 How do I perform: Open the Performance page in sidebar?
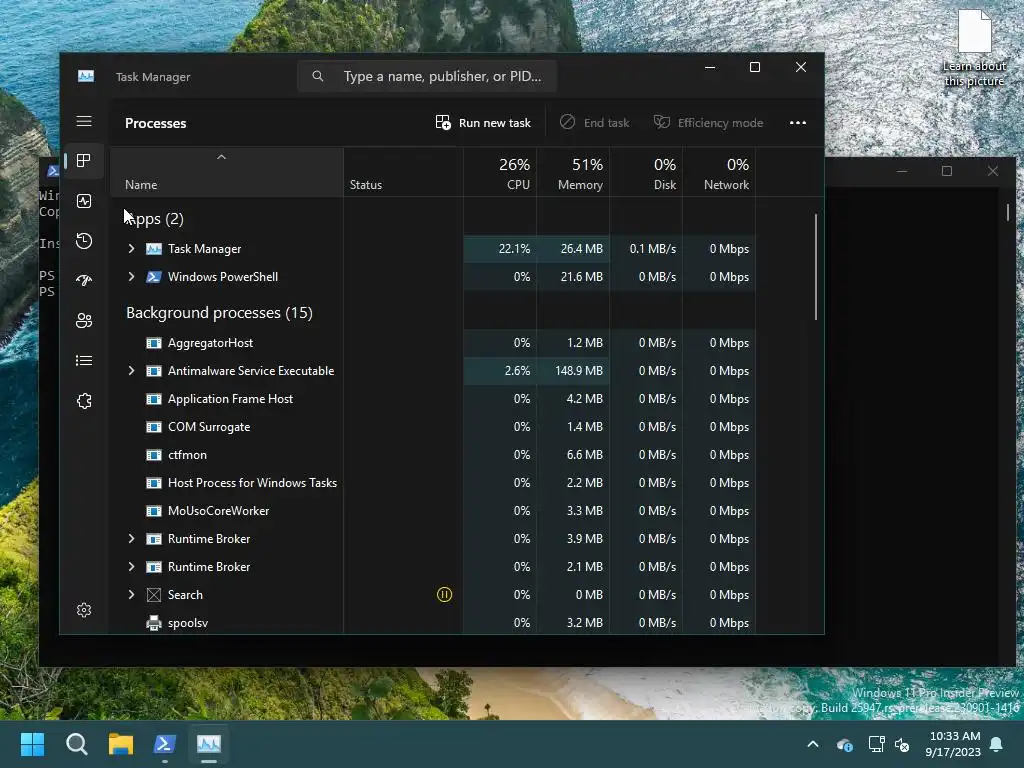click(84, 201)
